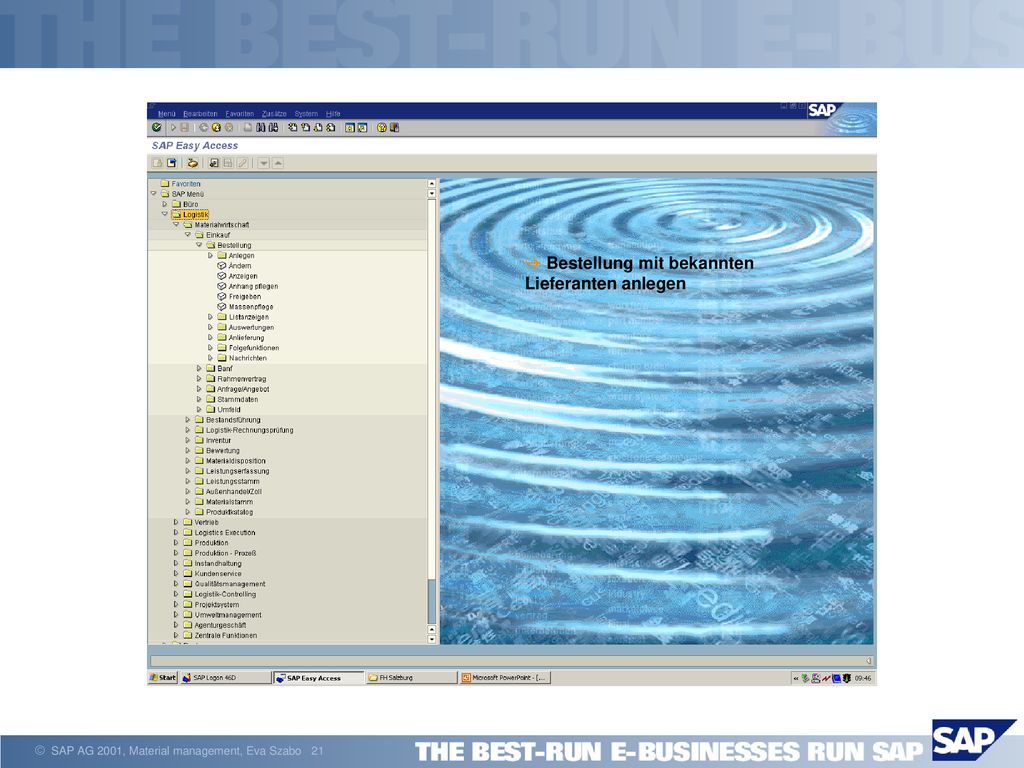
Task: Expand hidden system tray icons chevron
Action: (795, 679)
